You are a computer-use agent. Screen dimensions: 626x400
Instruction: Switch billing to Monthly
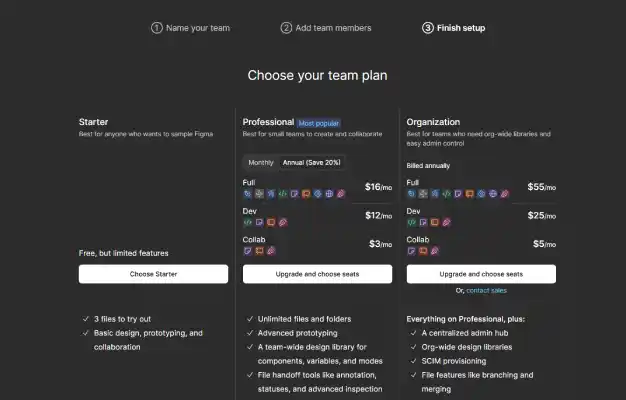click(x=261, y=162)
